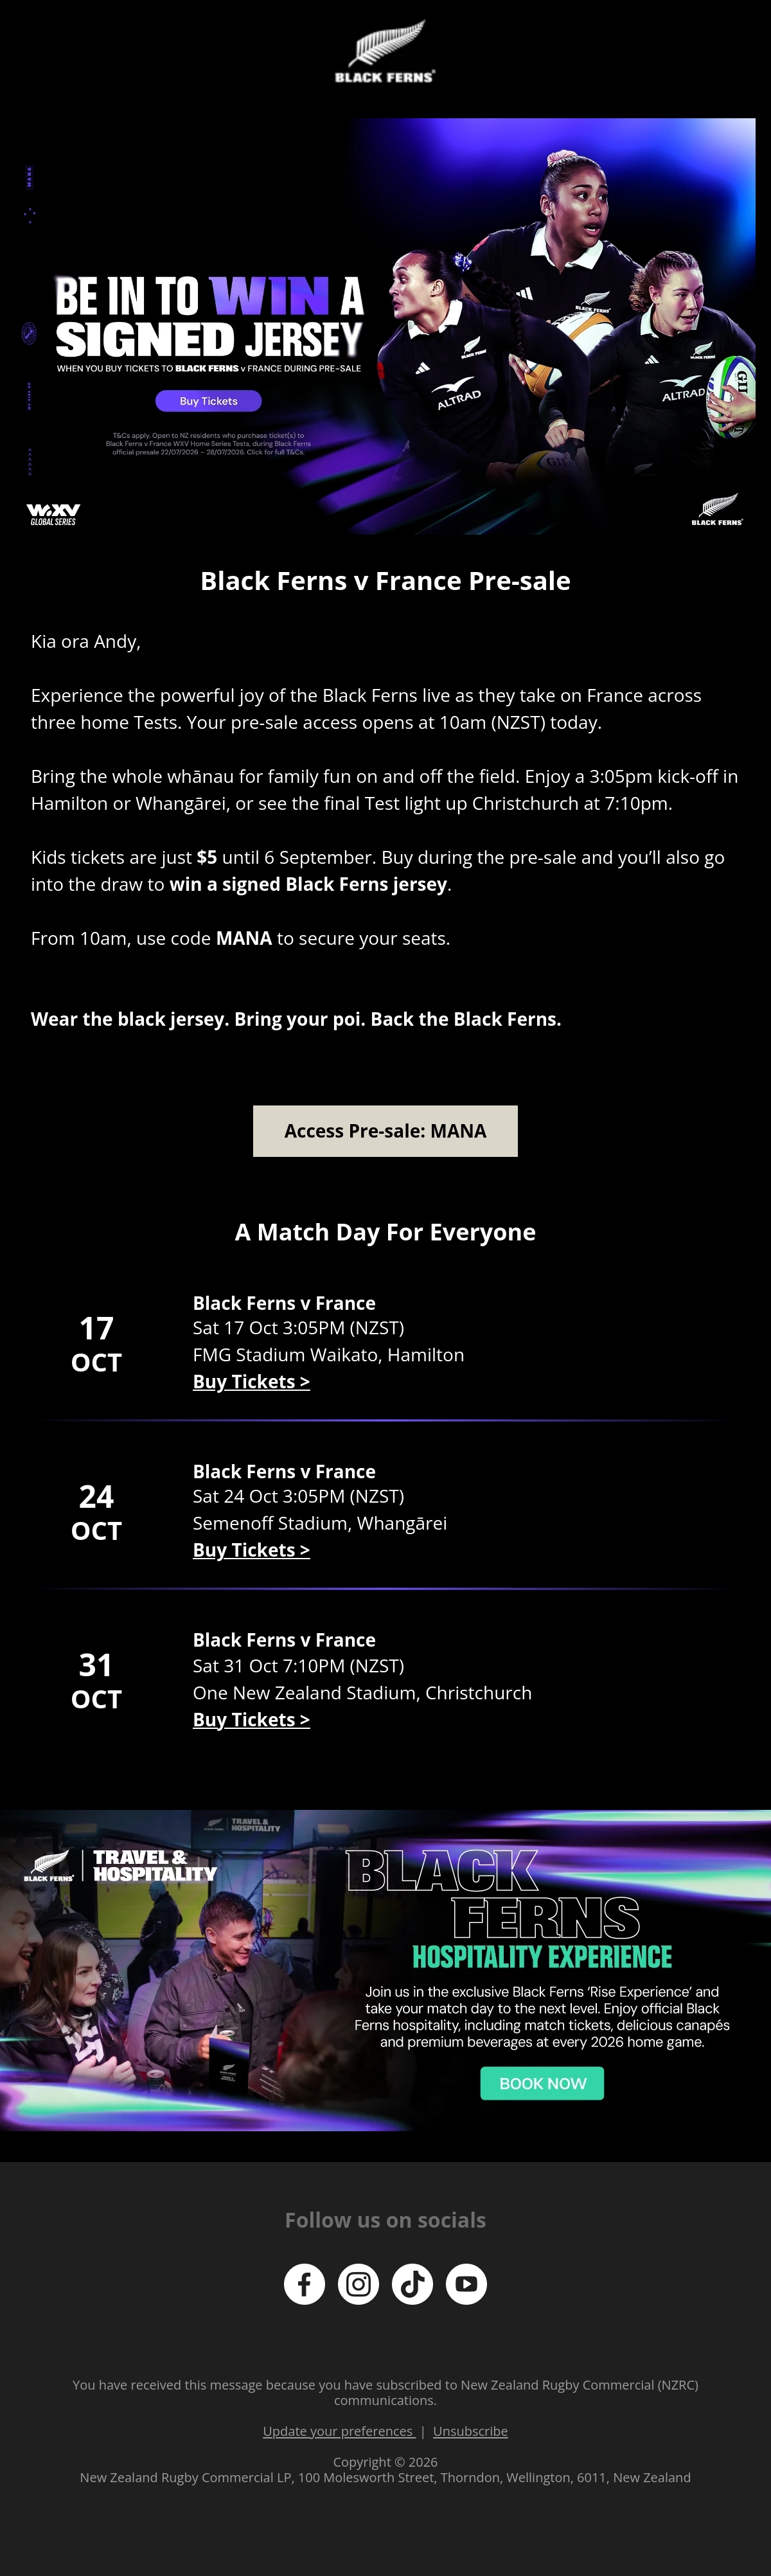Open Update your preferences link
The height and width of the screenshot is (2576, 771).
point(338,2431)
